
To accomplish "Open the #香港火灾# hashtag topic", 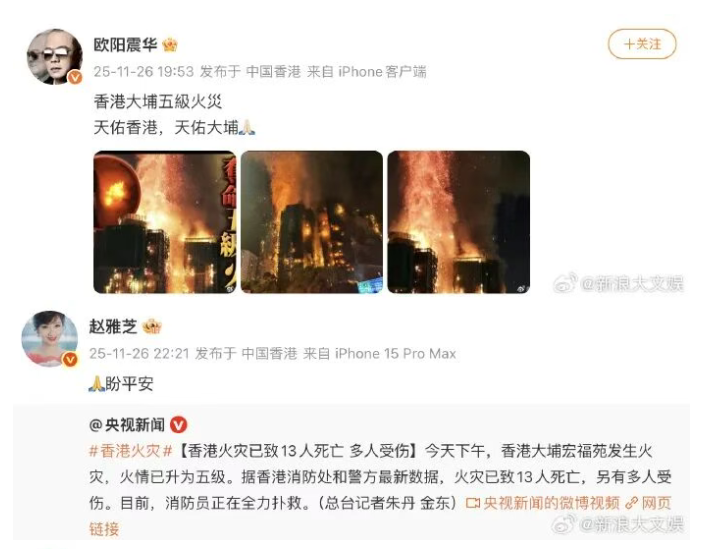I will [130, 450].
